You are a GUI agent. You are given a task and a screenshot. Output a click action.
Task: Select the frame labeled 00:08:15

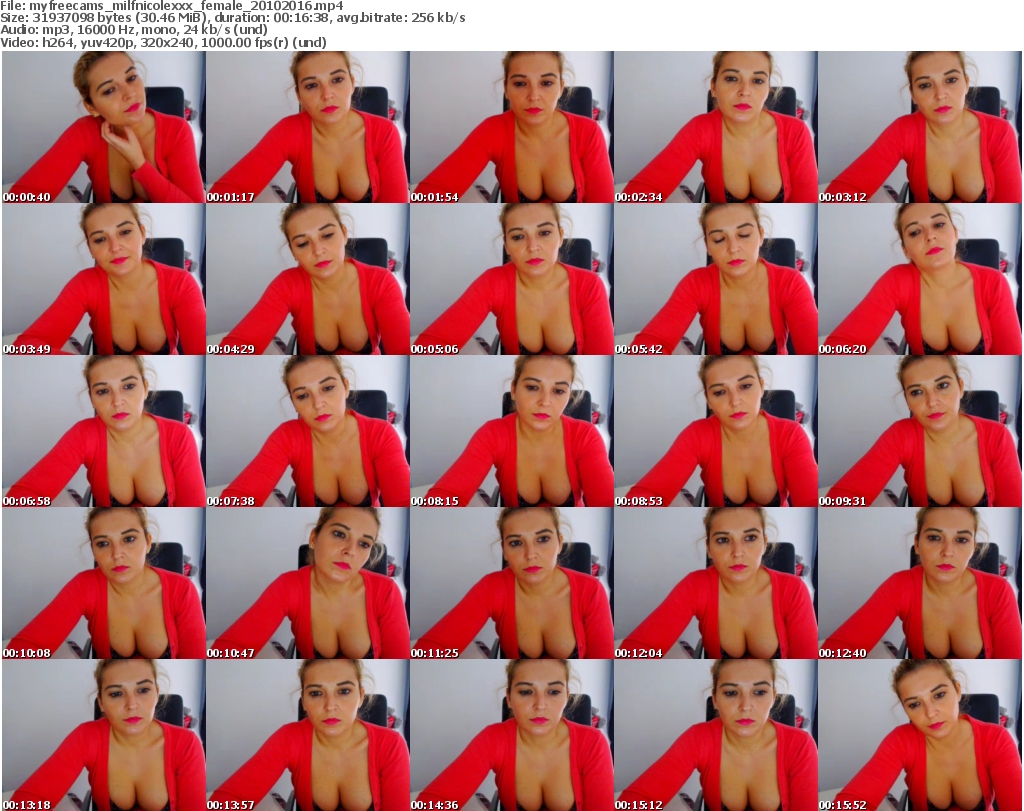coord(511,431)
